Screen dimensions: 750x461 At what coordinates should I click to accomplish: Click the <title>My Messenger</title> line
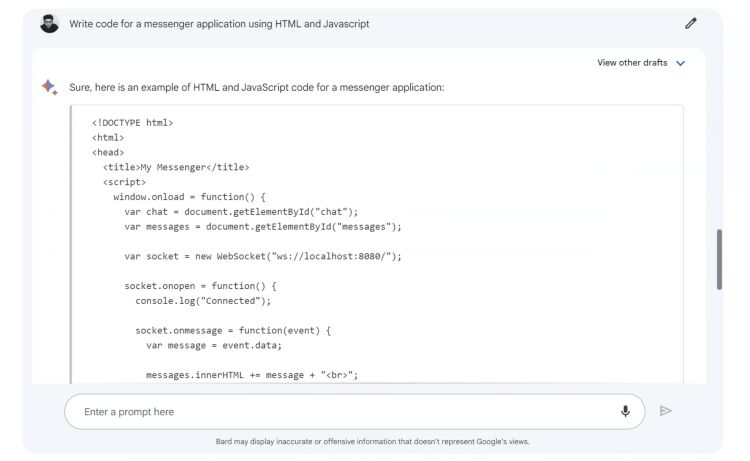(x=176, y=167)
